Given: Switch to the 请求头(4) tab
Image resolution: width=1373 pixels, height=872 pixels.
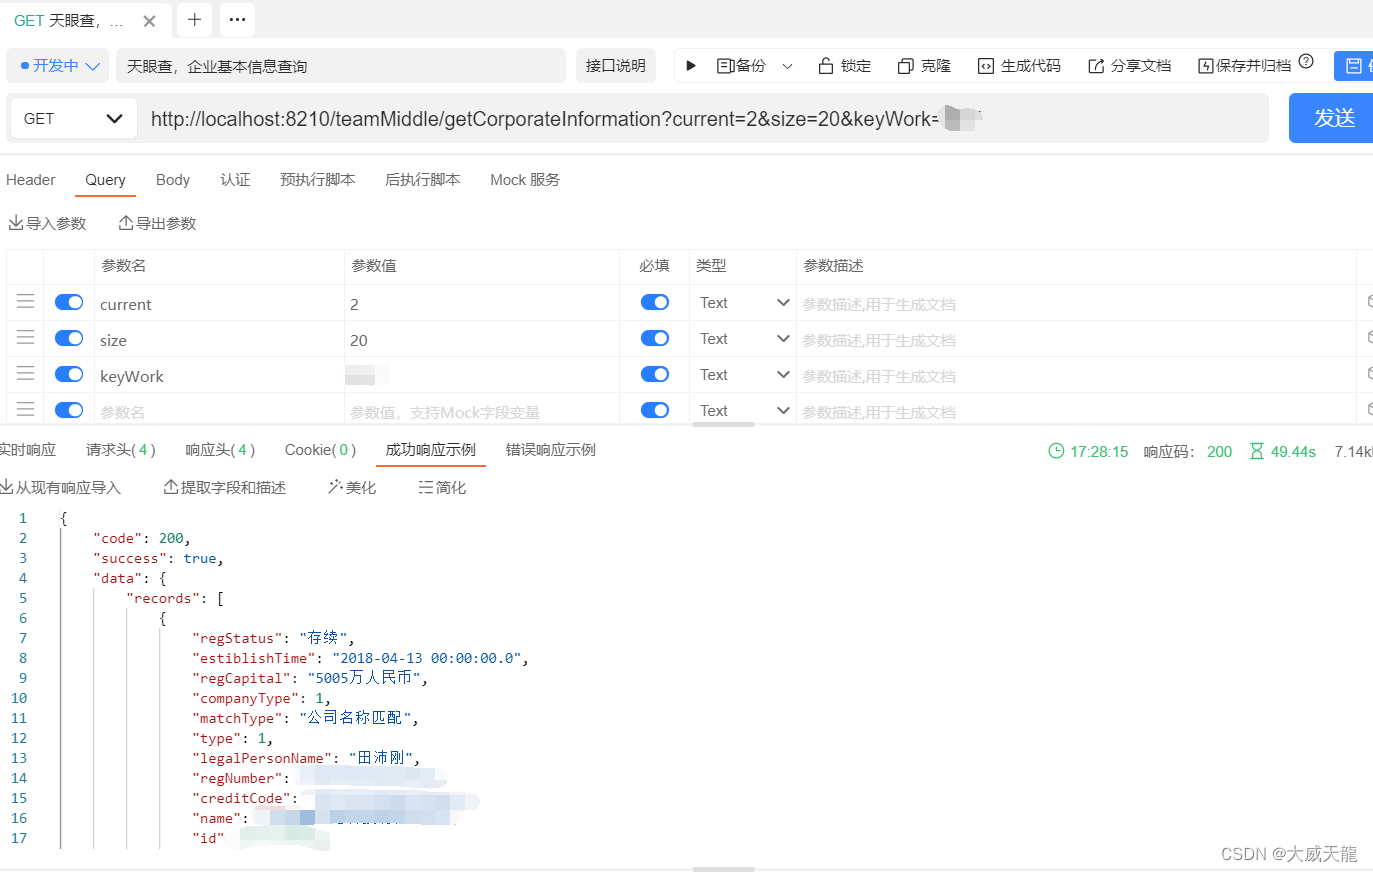Looking at the screenshot, I should pyautogui.click(x=121, y=450).
